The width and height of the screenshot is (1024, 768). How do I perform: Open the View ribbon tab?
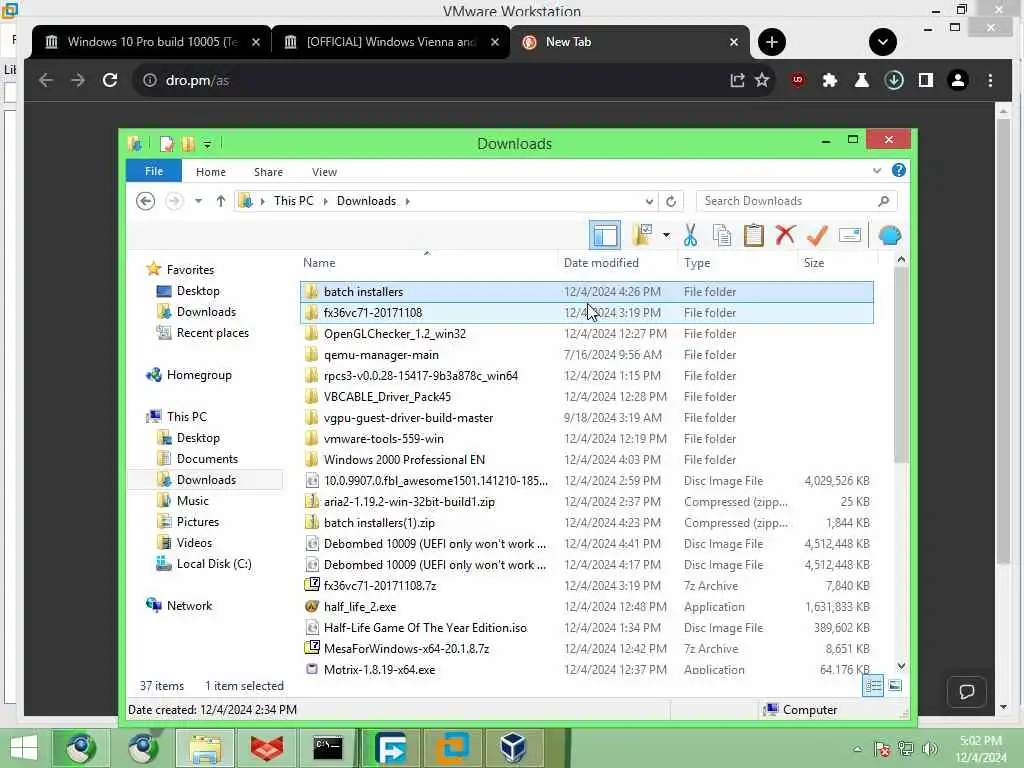pos(324,172)
